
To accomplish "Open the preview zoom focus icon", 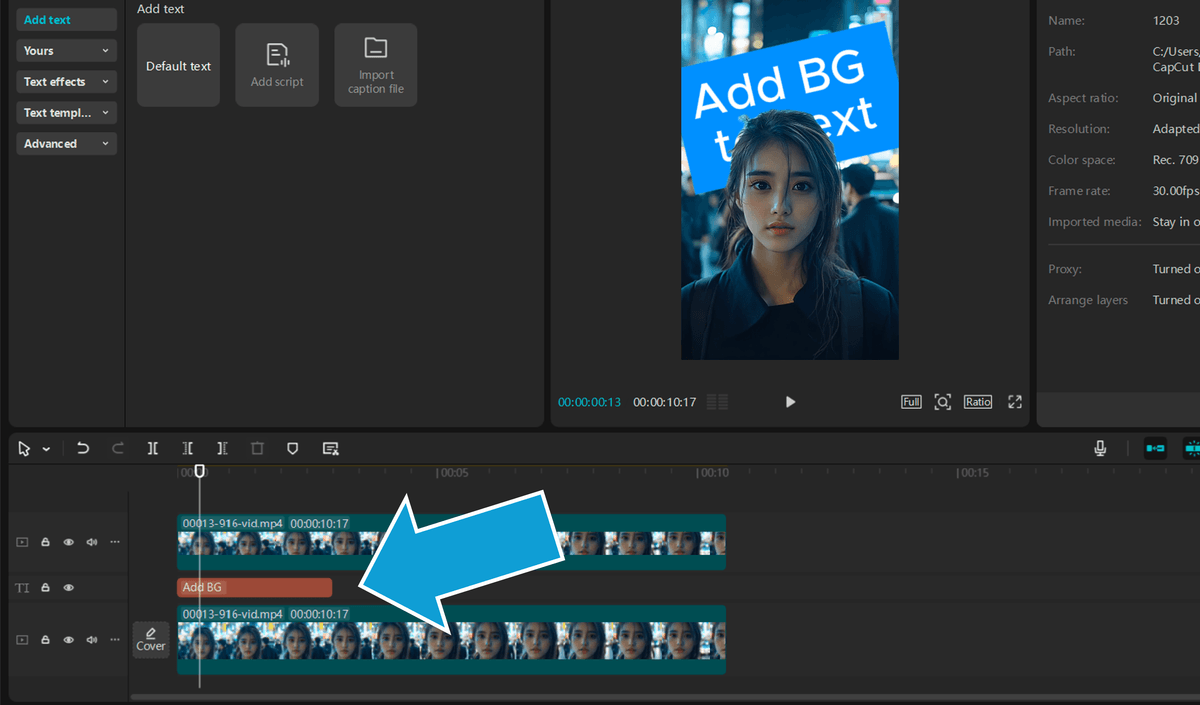I will click(942, 402).
